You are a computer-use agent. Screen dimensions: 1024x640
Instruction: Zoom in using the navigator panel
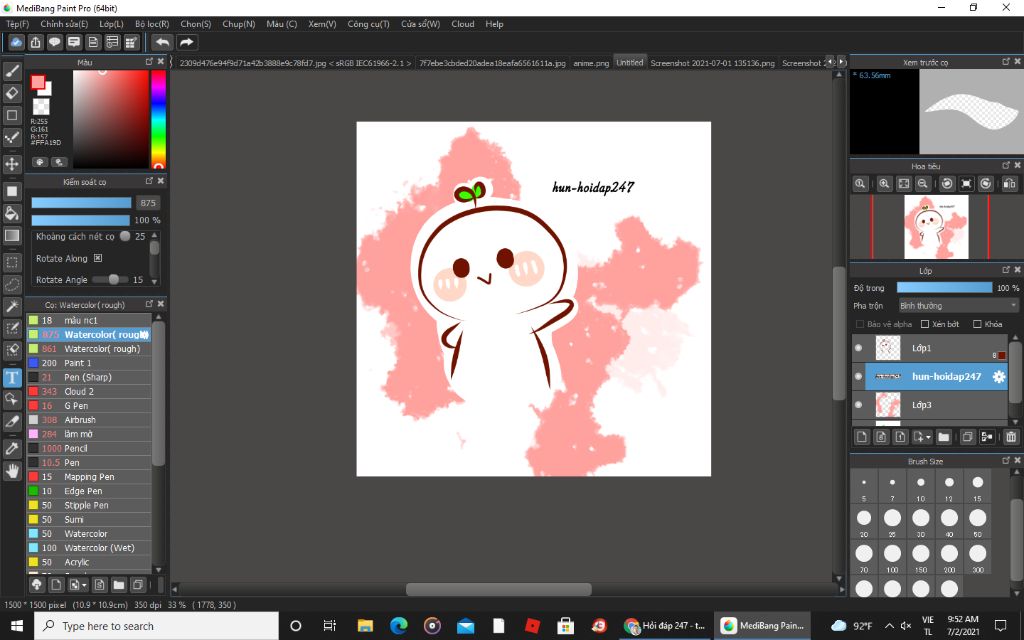(884, 184)
